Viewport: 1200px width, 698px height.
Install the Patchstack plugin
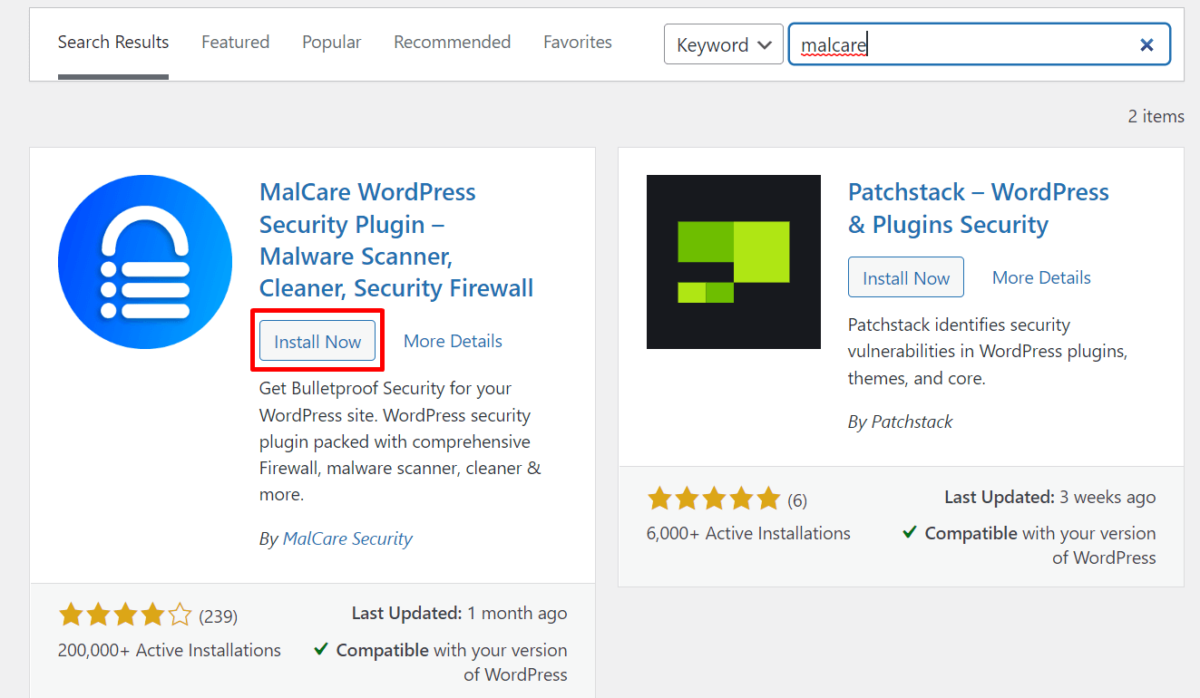click(905, 277)
